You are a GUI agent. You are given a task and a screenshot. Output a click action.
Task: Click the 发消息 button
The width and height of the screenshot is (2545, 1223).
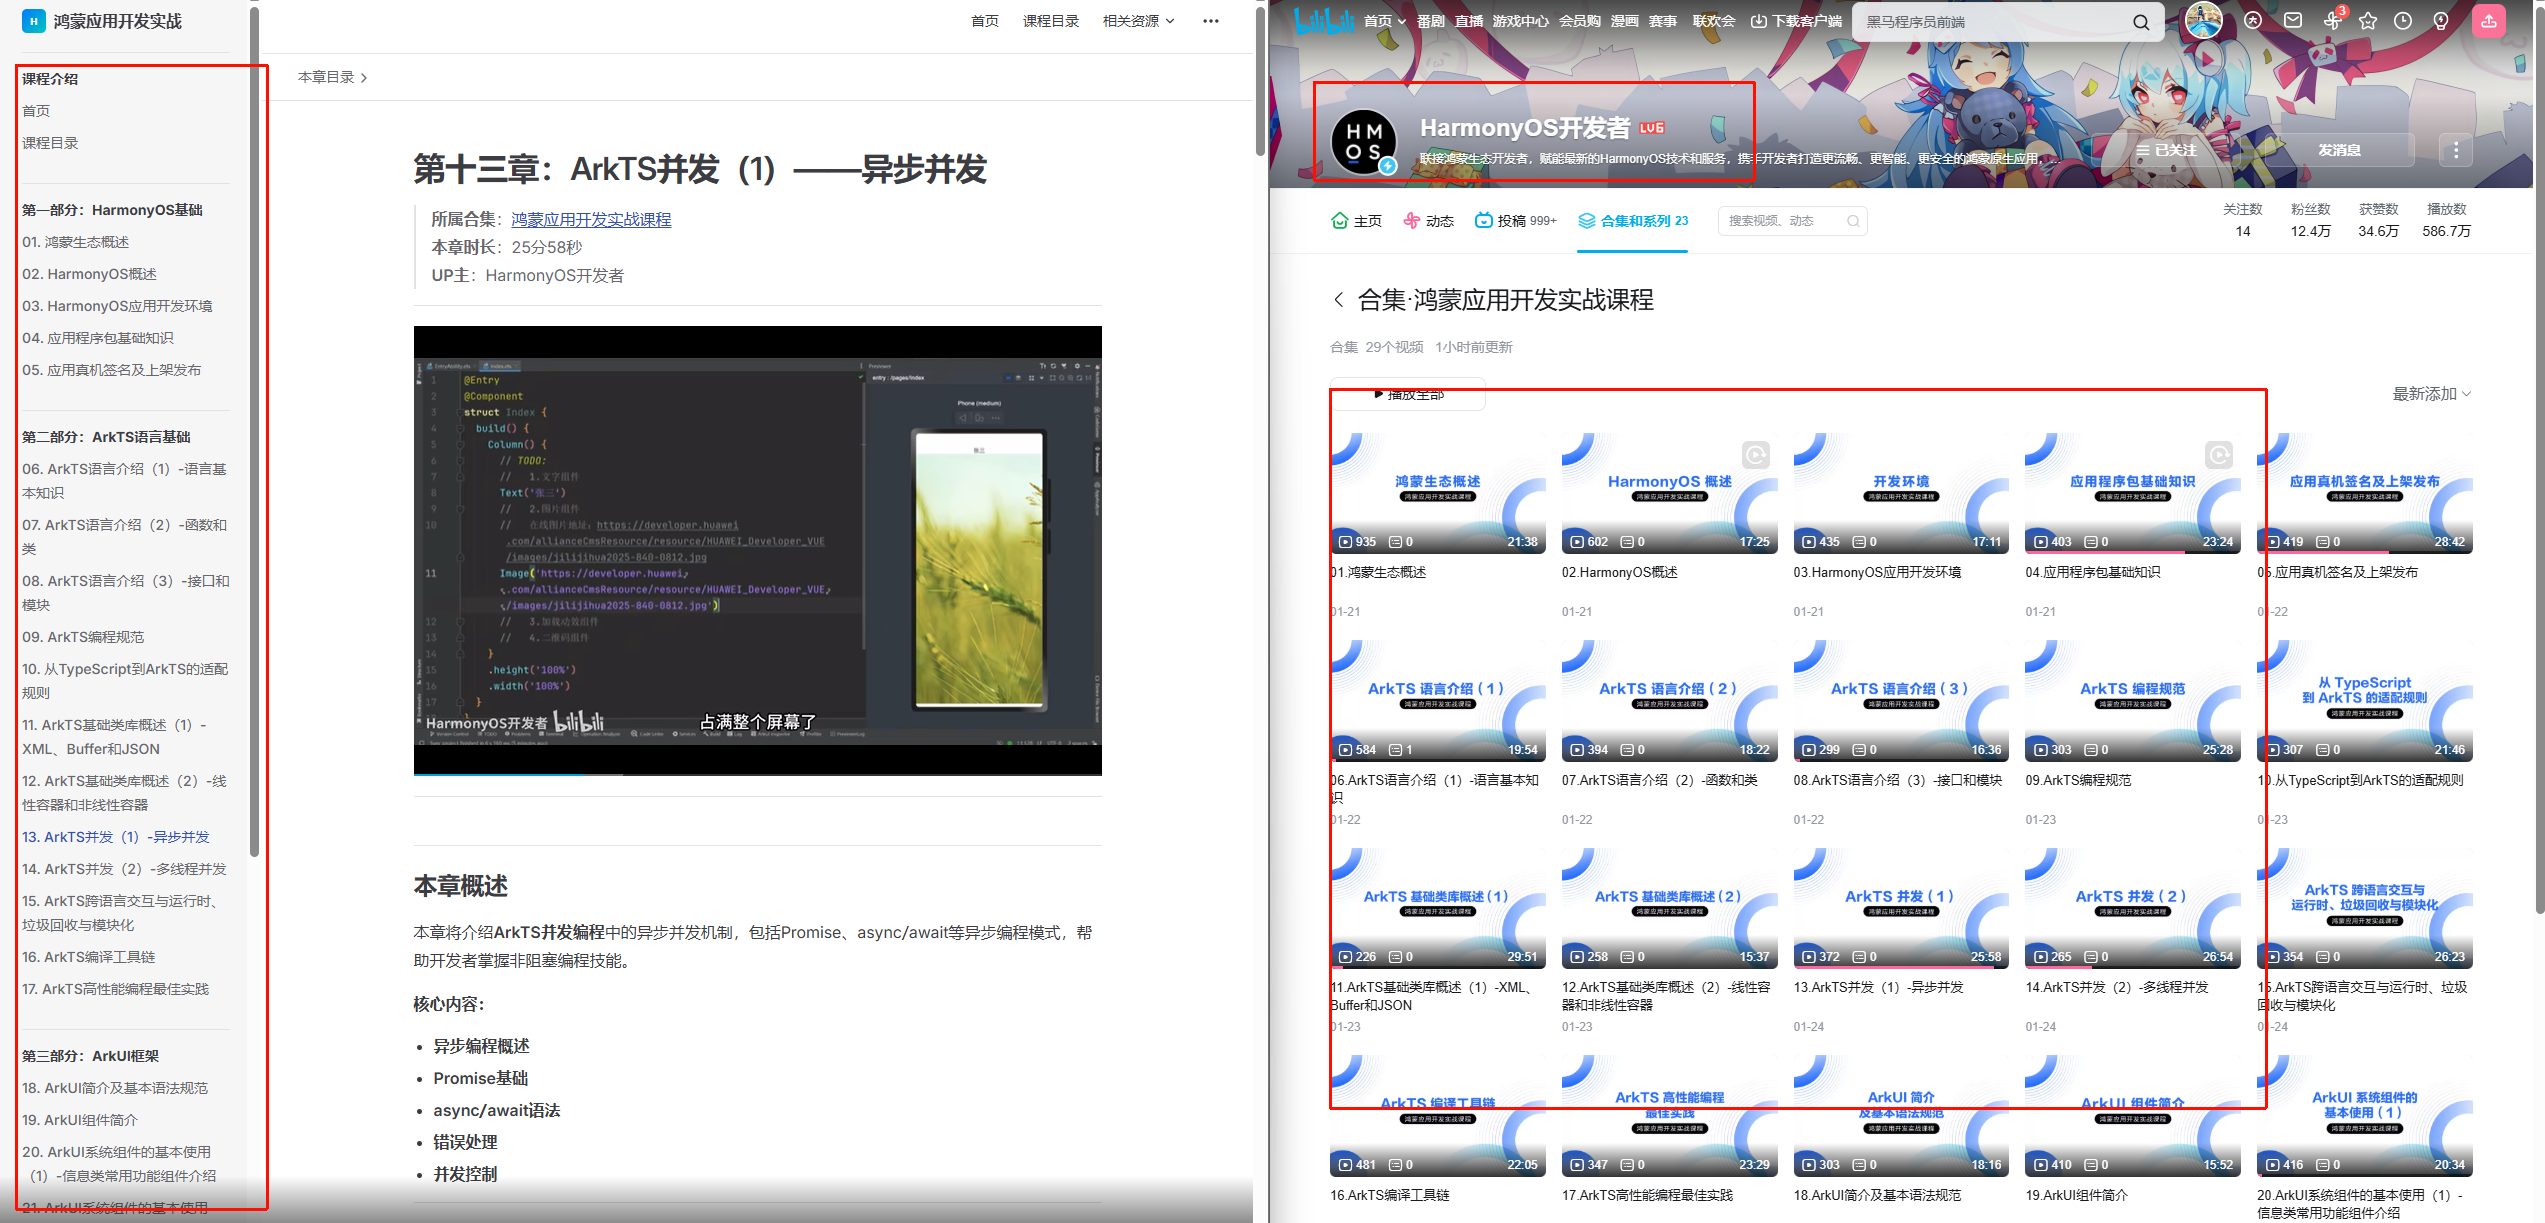pos(2339,150)
